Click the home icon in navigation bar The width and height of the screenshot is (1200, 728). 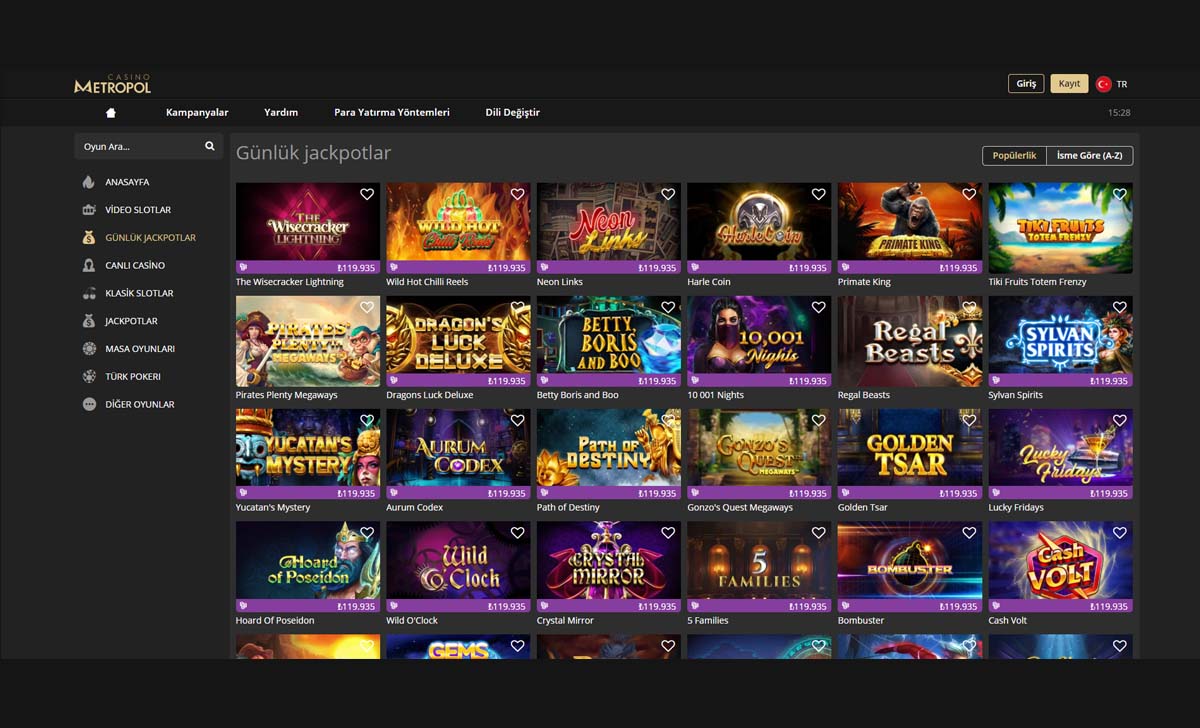pyautogui.click(x=111, y=113)
